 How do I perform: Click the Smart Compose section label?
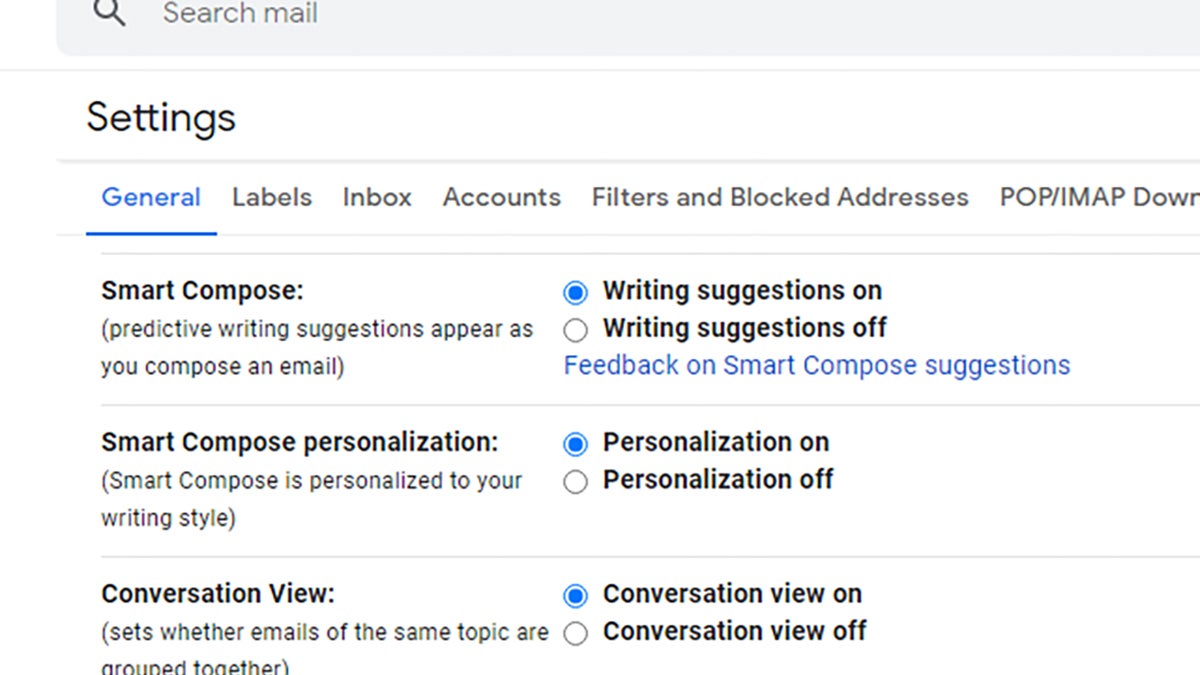[201, 290]
